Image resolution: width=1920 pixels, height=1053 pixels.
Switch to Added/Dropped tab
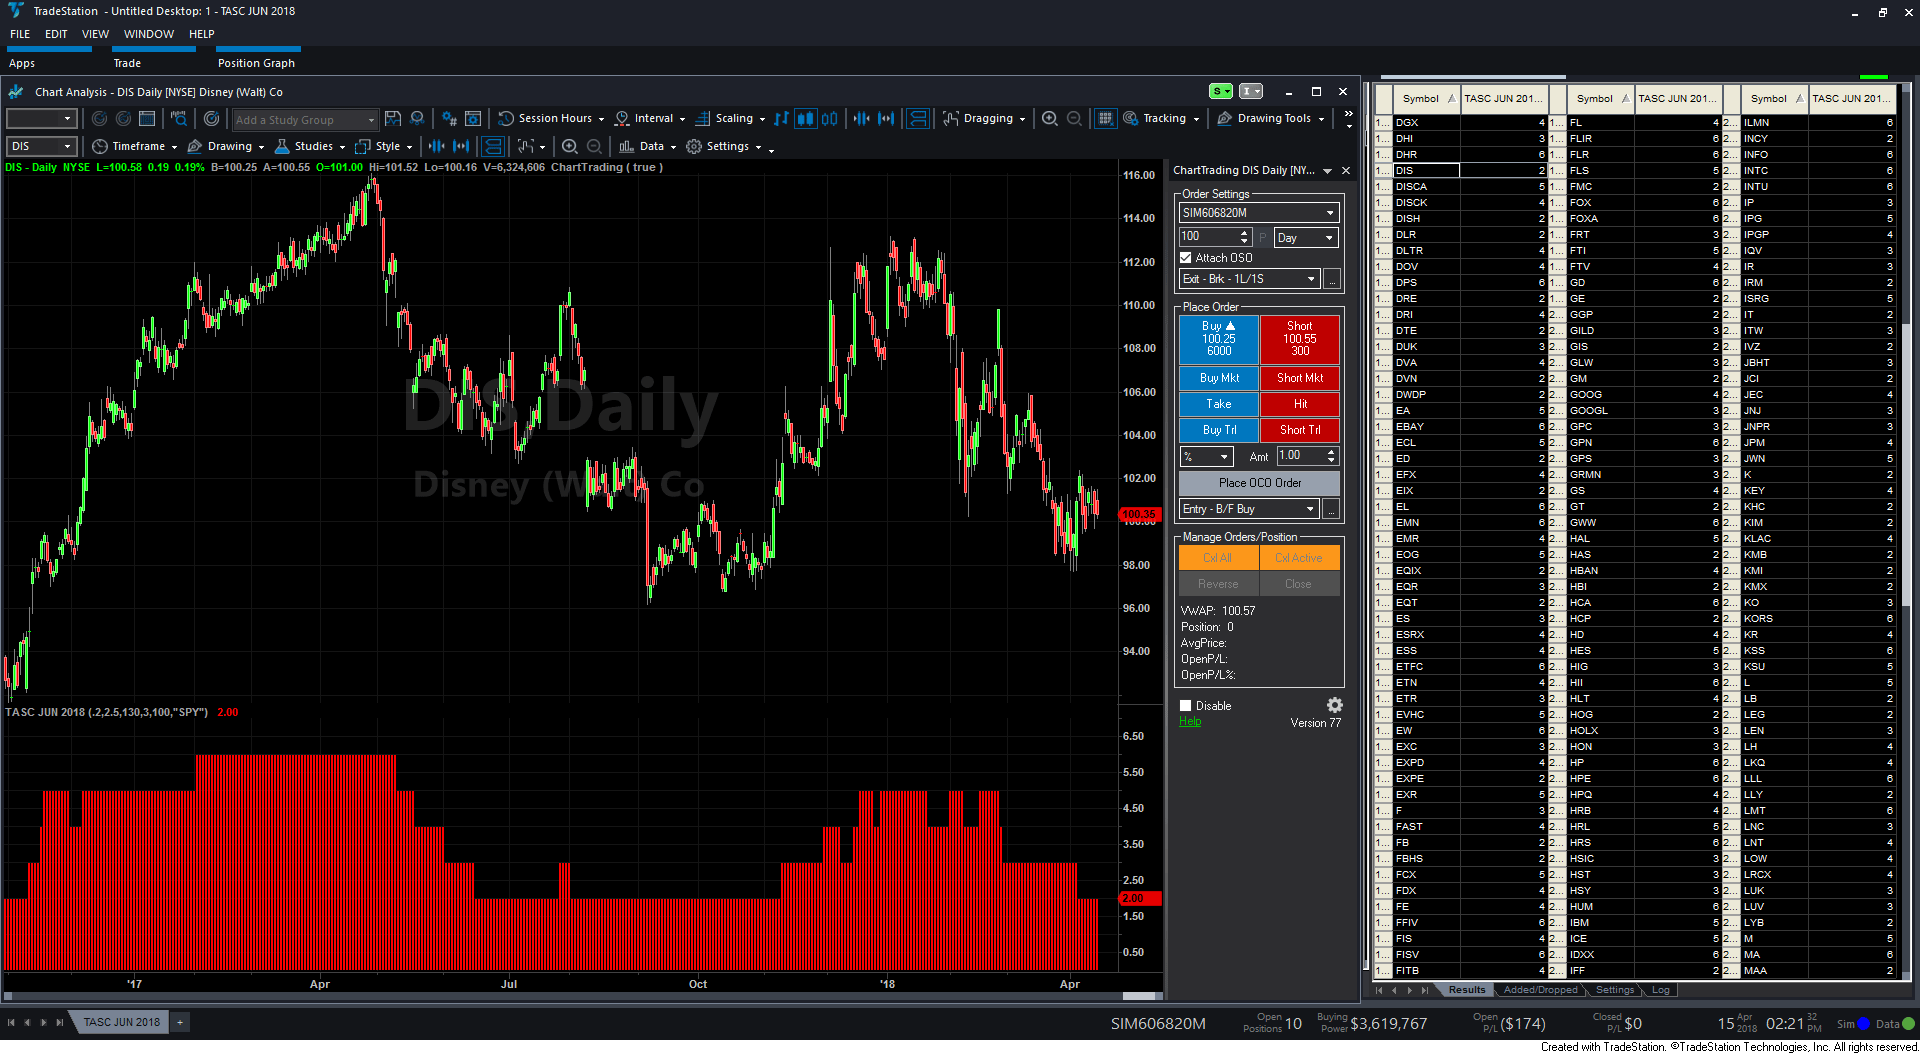tap(1540, 990)
